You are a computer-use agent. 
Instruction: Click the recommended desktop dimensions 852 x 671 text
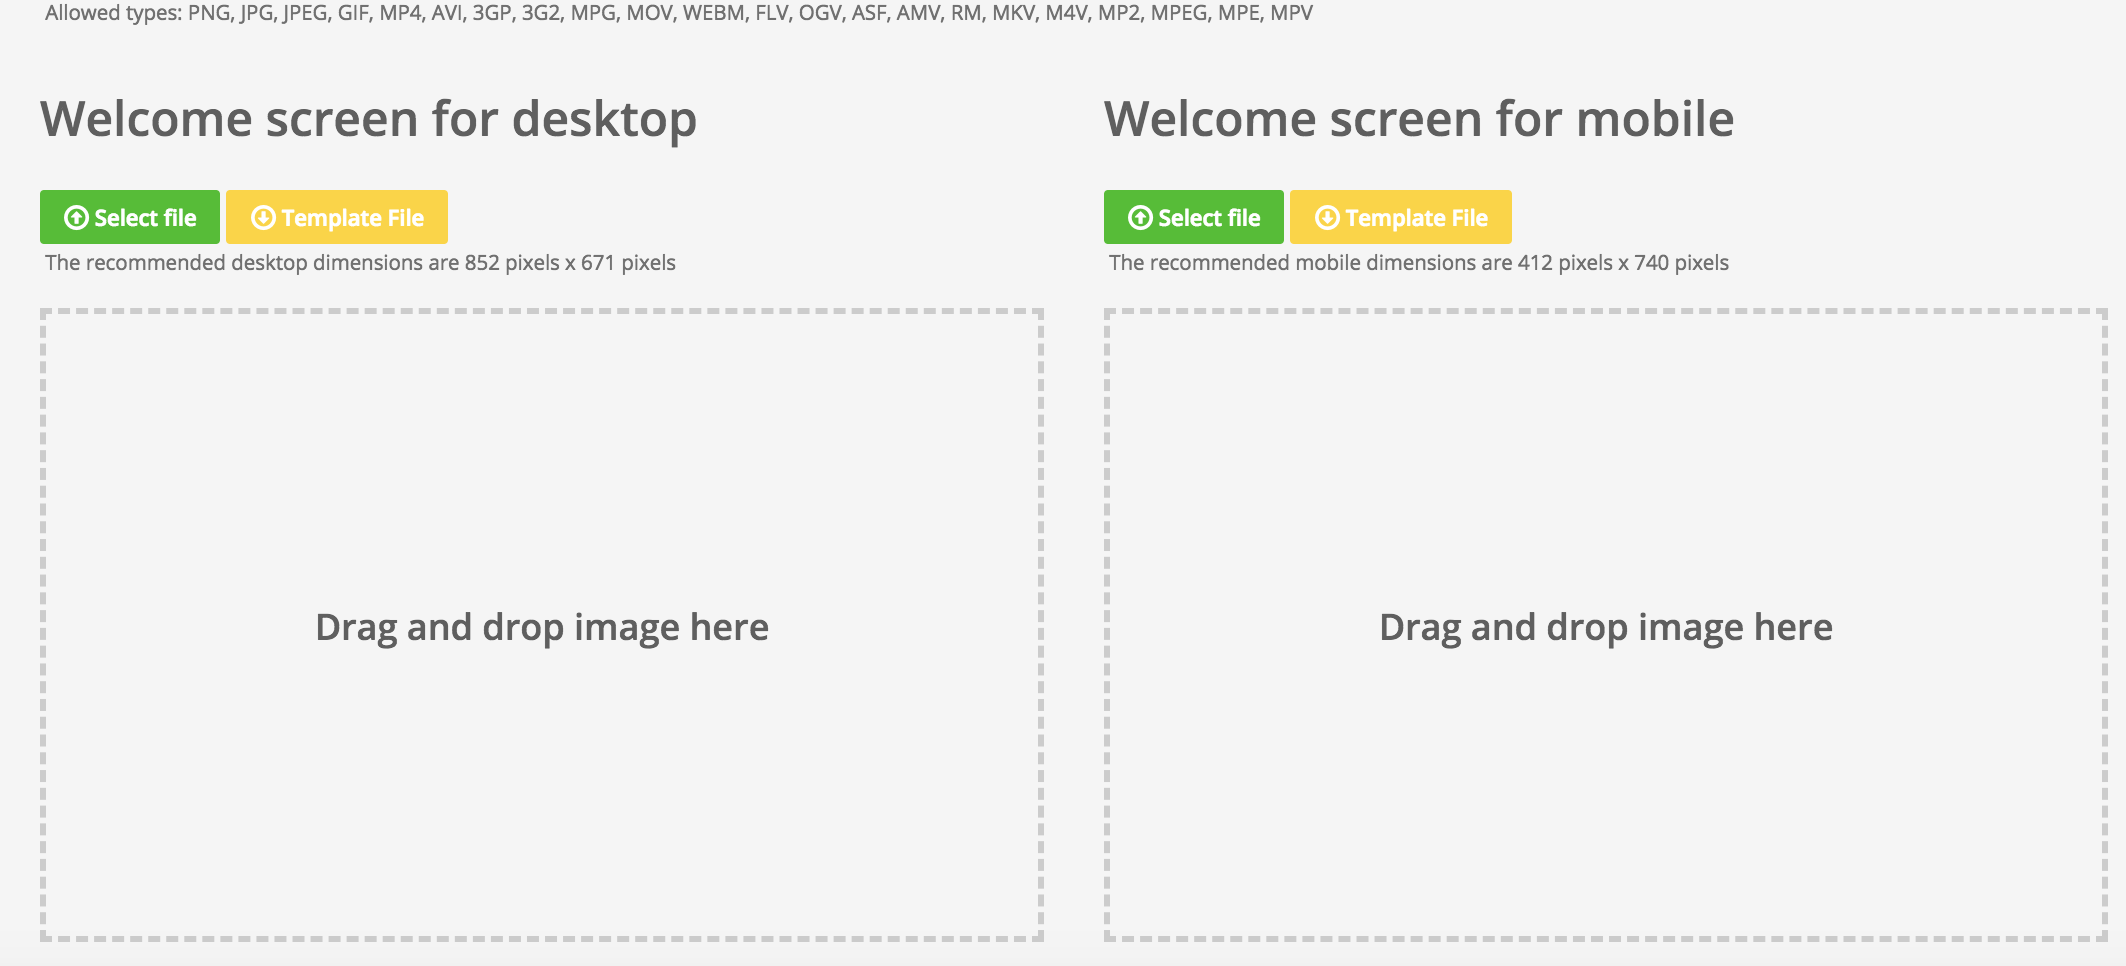pyautogui.click(x=360, y=263)
